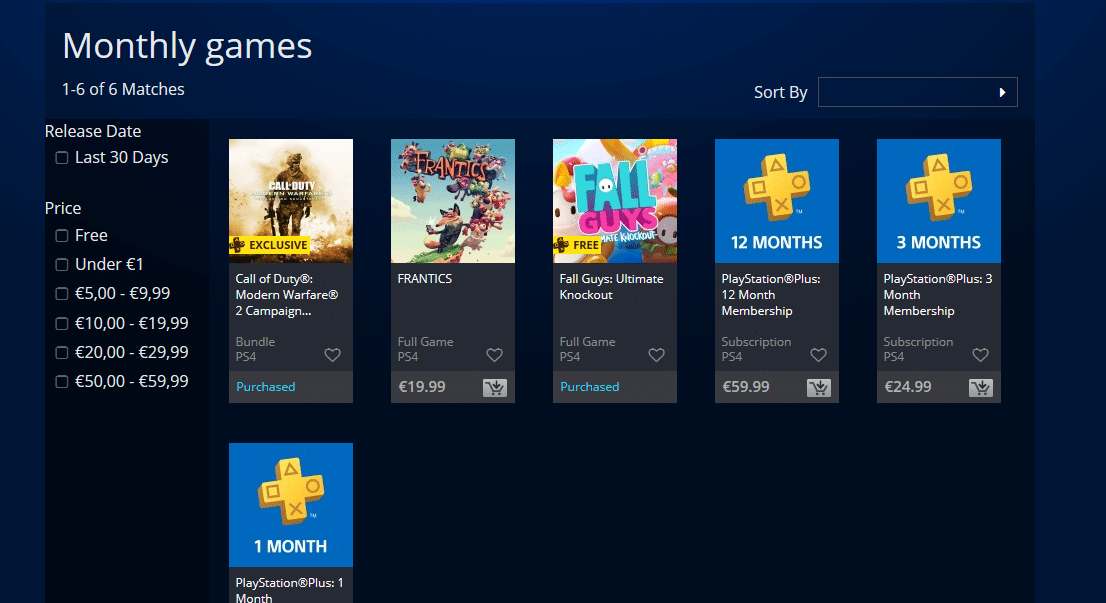The image size is (1106, 603).
Task: Open the Fall Guys: Ultimate Knockout title
Action: pyautogui.click(x=612, y=287)
